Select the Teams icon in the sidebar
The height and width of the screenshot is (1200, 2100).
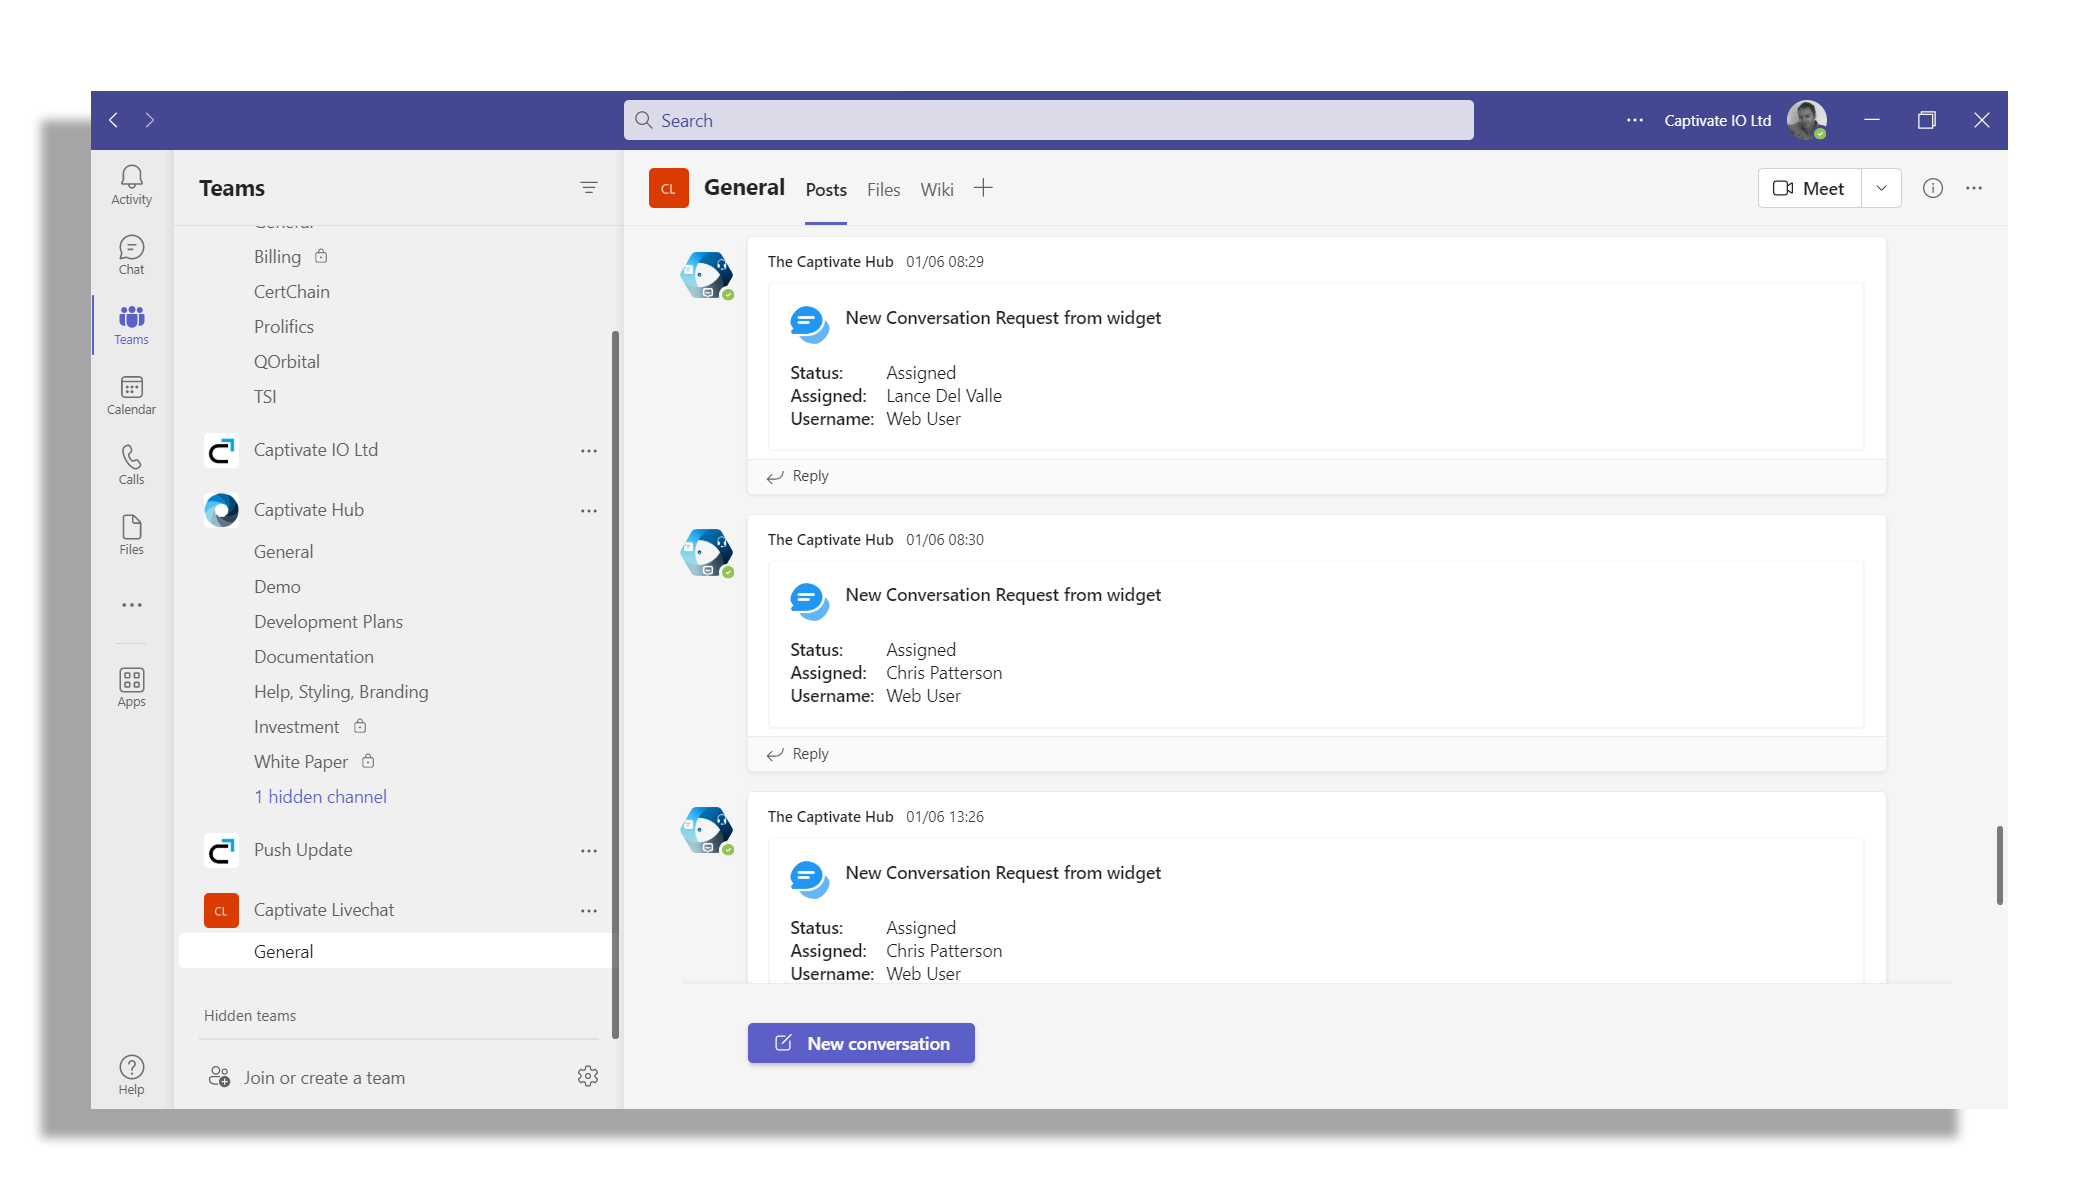coord(131,325)
